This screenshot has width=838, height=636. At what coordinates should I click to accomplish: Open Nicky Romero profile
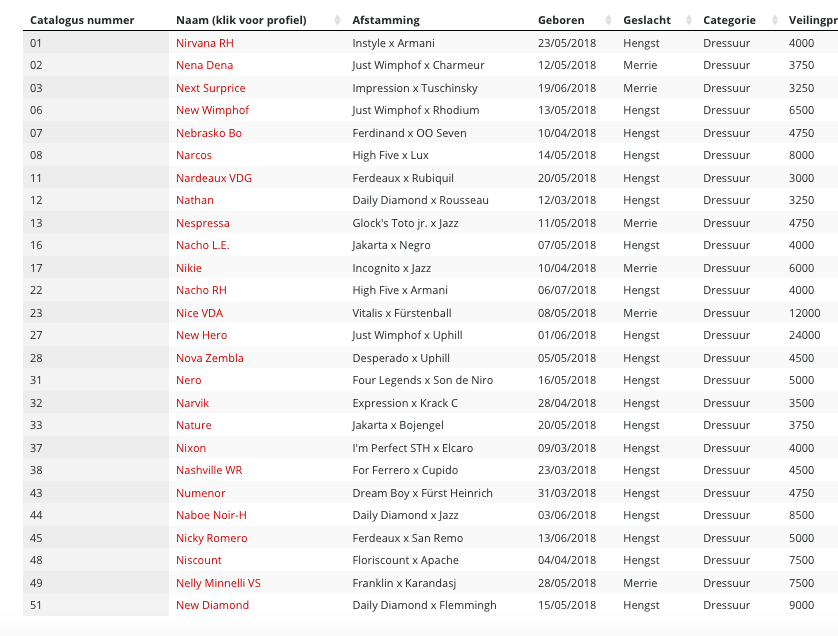click(212, 538)
